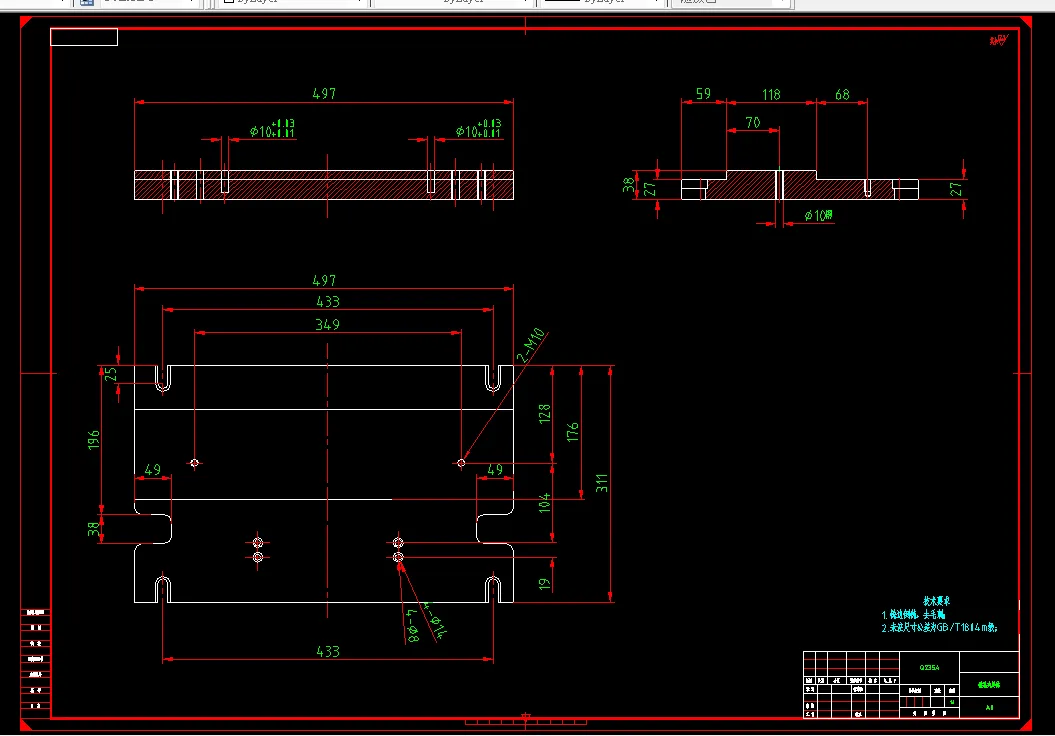Click the empty white rectangle in the frame's upper-left corner
Screen dimensions: 1055x736
pos(84,37)
